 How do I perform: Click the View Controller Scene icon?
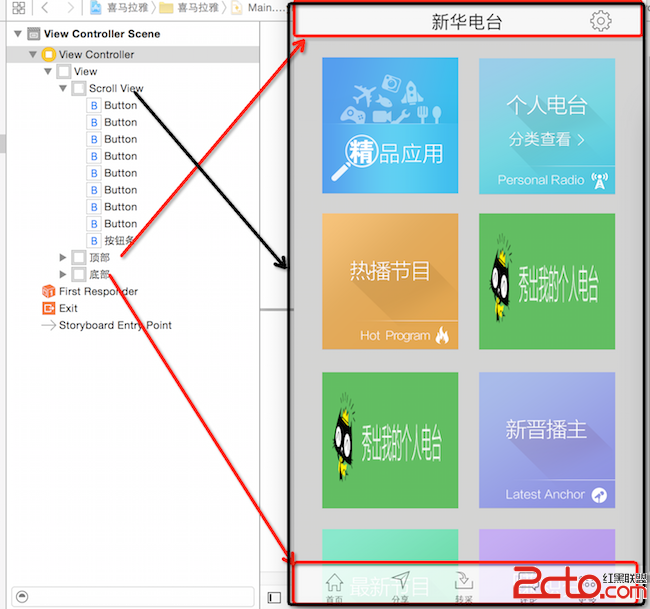(34, 34)
